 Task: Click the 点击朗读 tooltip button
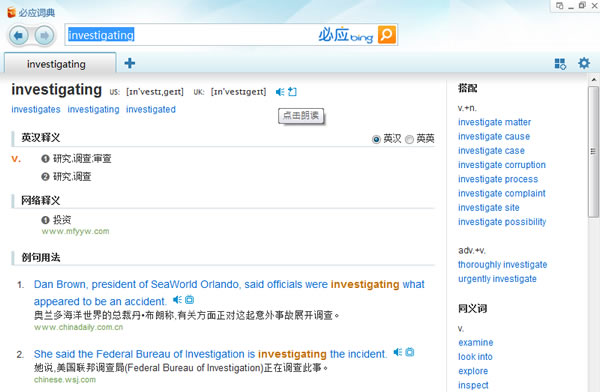[x=301, y=116]
